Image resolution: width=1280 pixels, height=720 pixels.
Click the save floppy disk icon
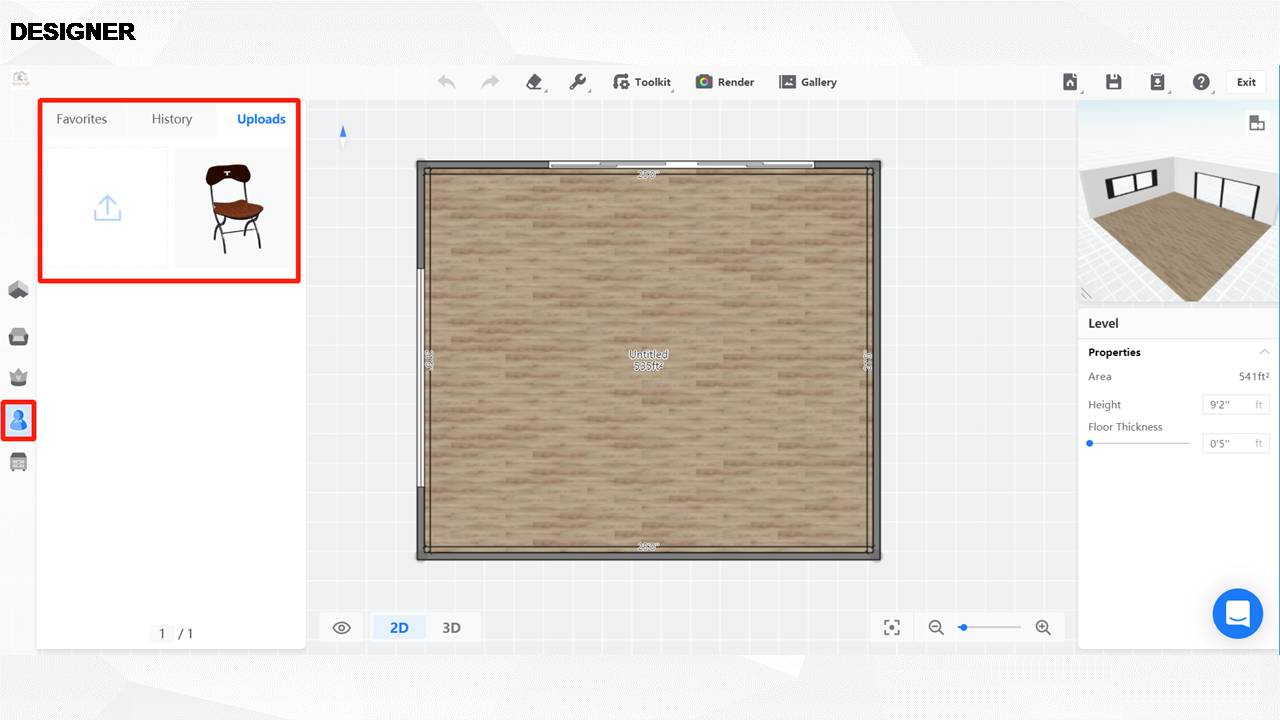(x=1113, y=82)
